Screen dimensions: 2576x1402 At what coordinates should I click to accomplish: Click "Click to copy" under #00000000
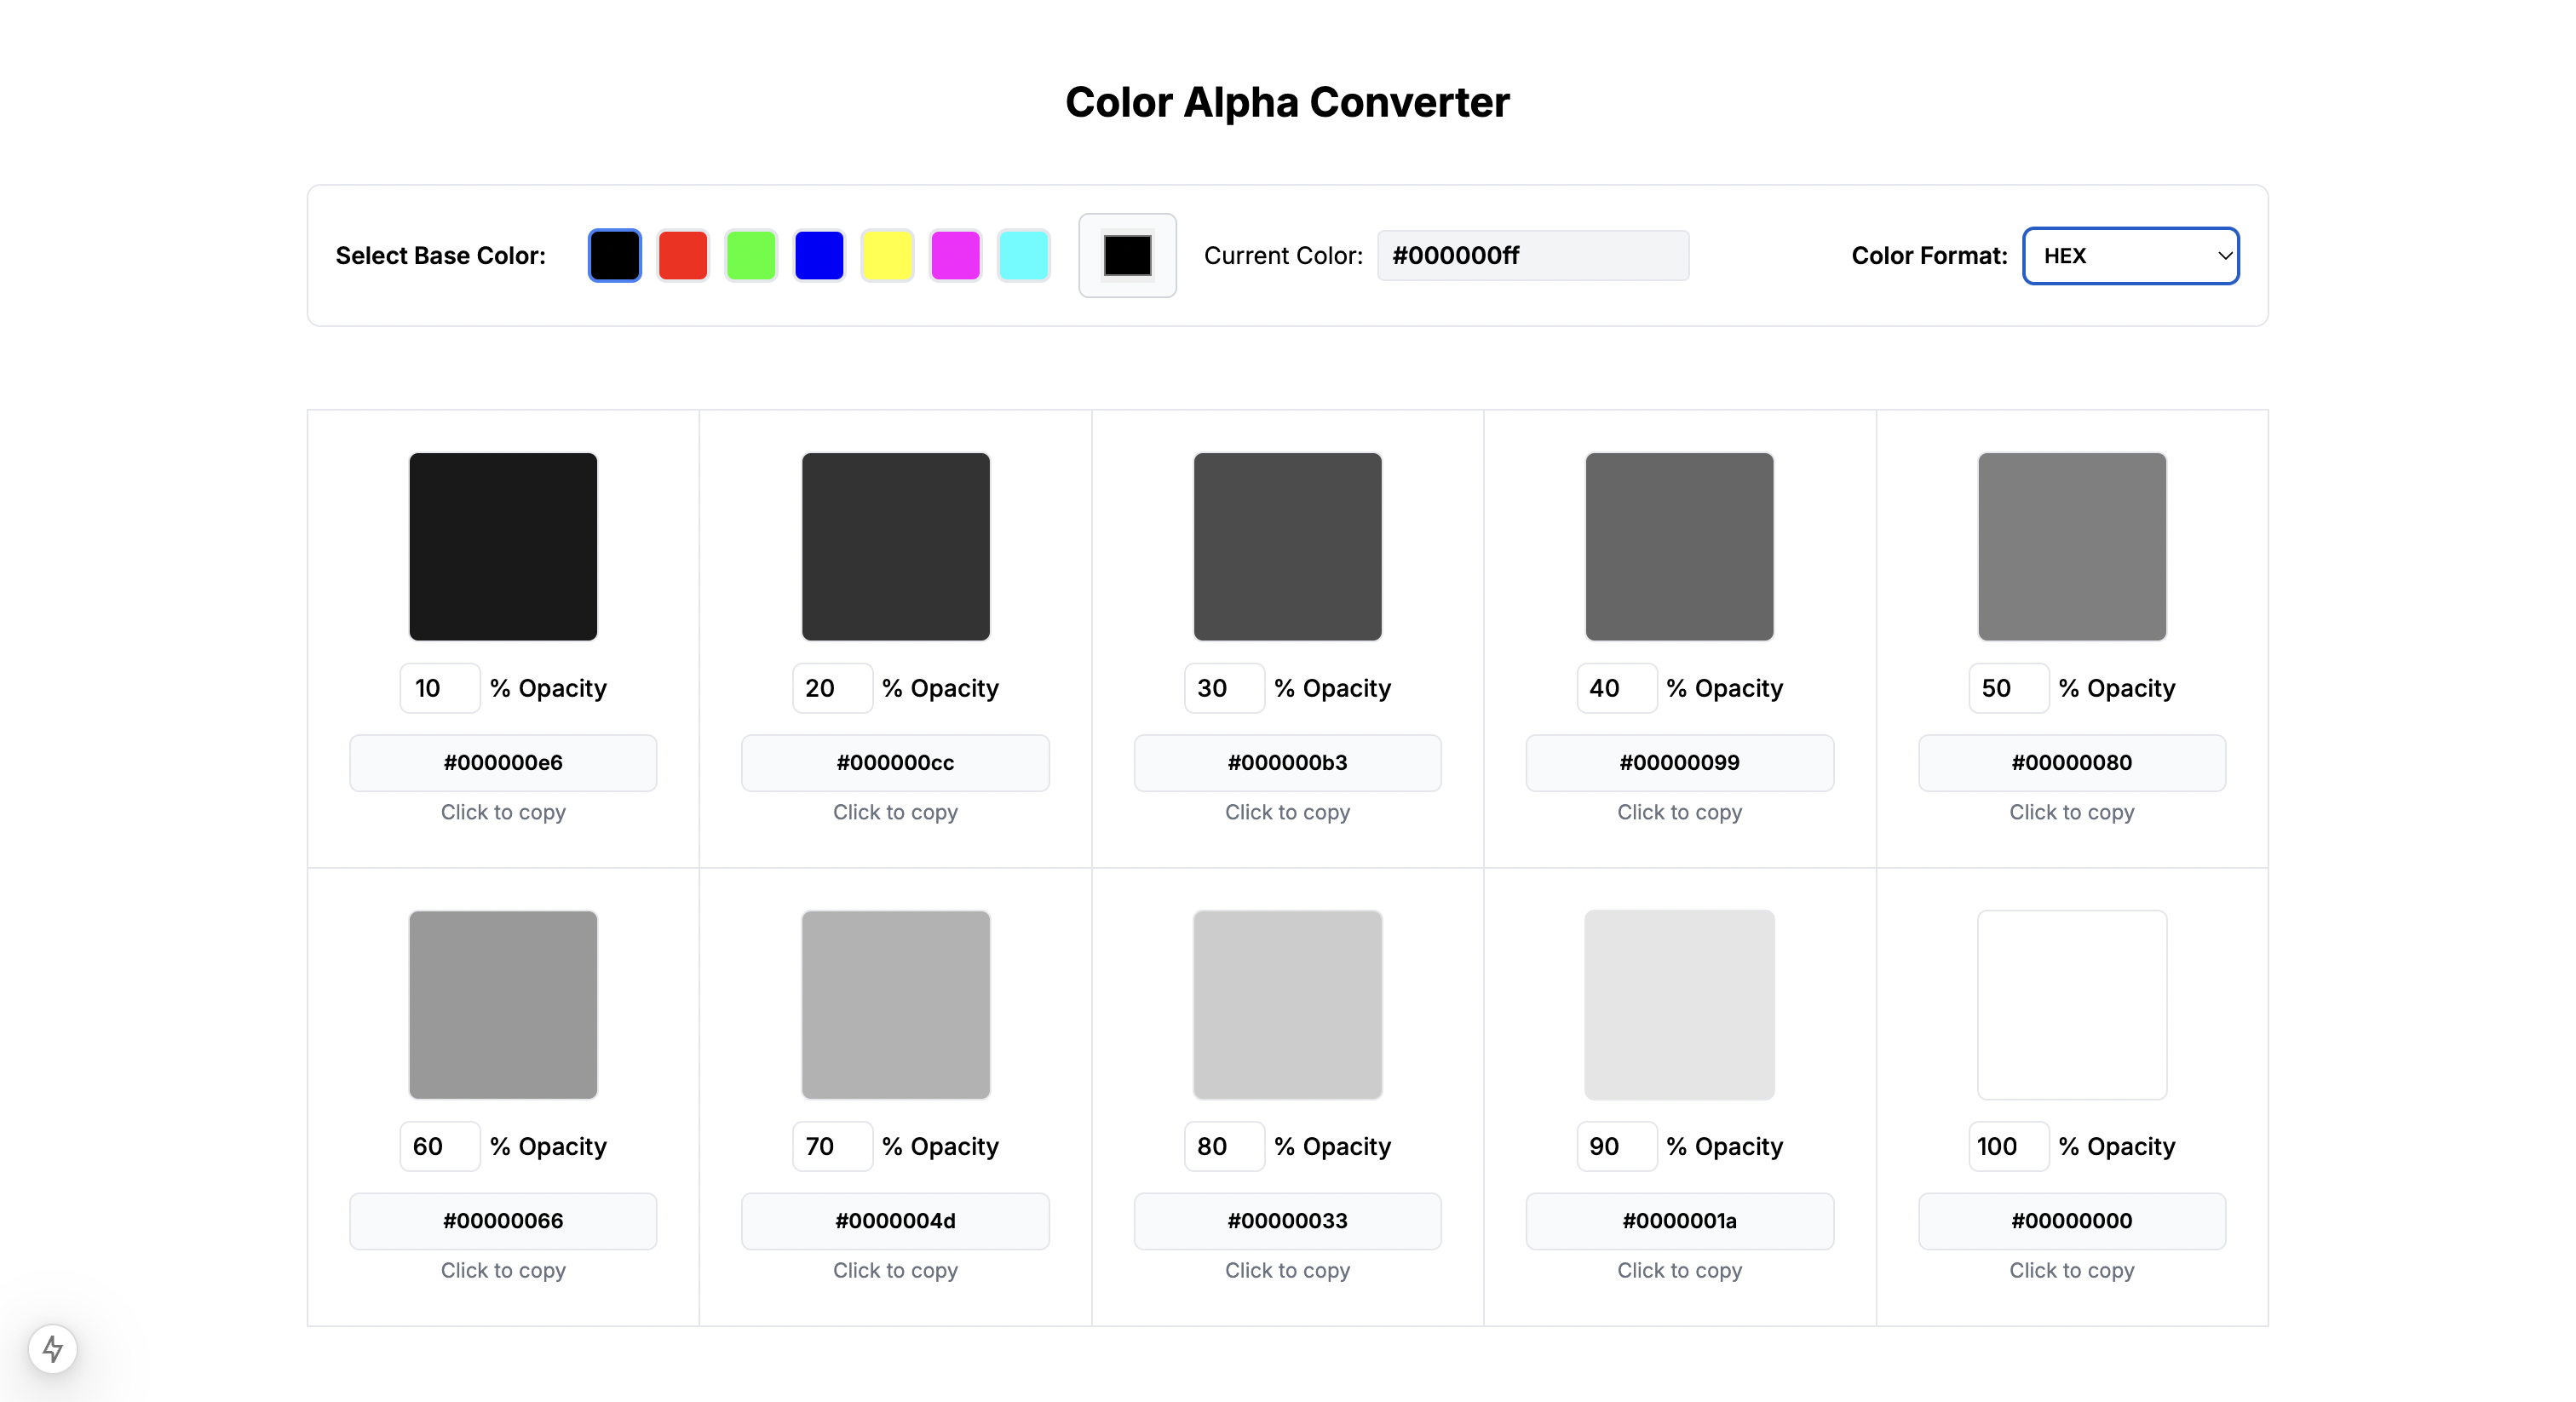coord(2072,1270)
